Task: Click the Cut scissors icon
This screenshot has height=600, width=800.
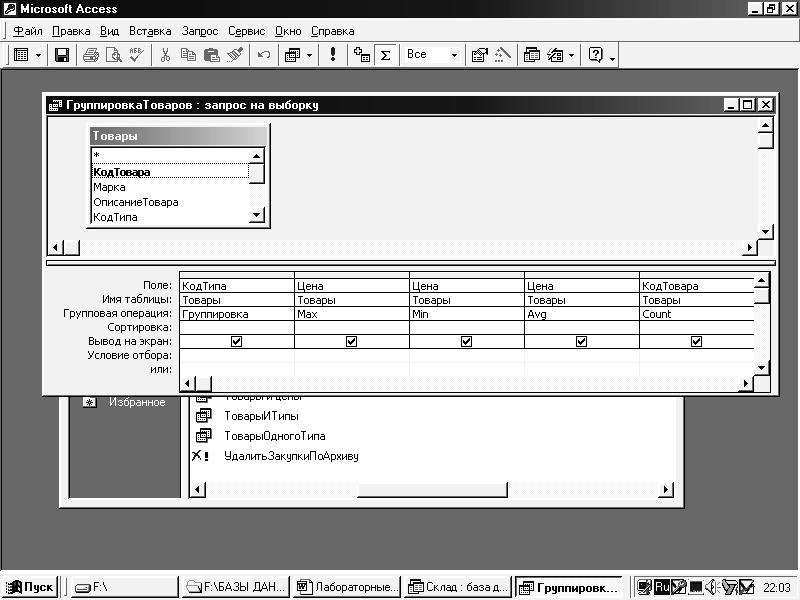Action: pyautogui.click(x=165, y=55)
